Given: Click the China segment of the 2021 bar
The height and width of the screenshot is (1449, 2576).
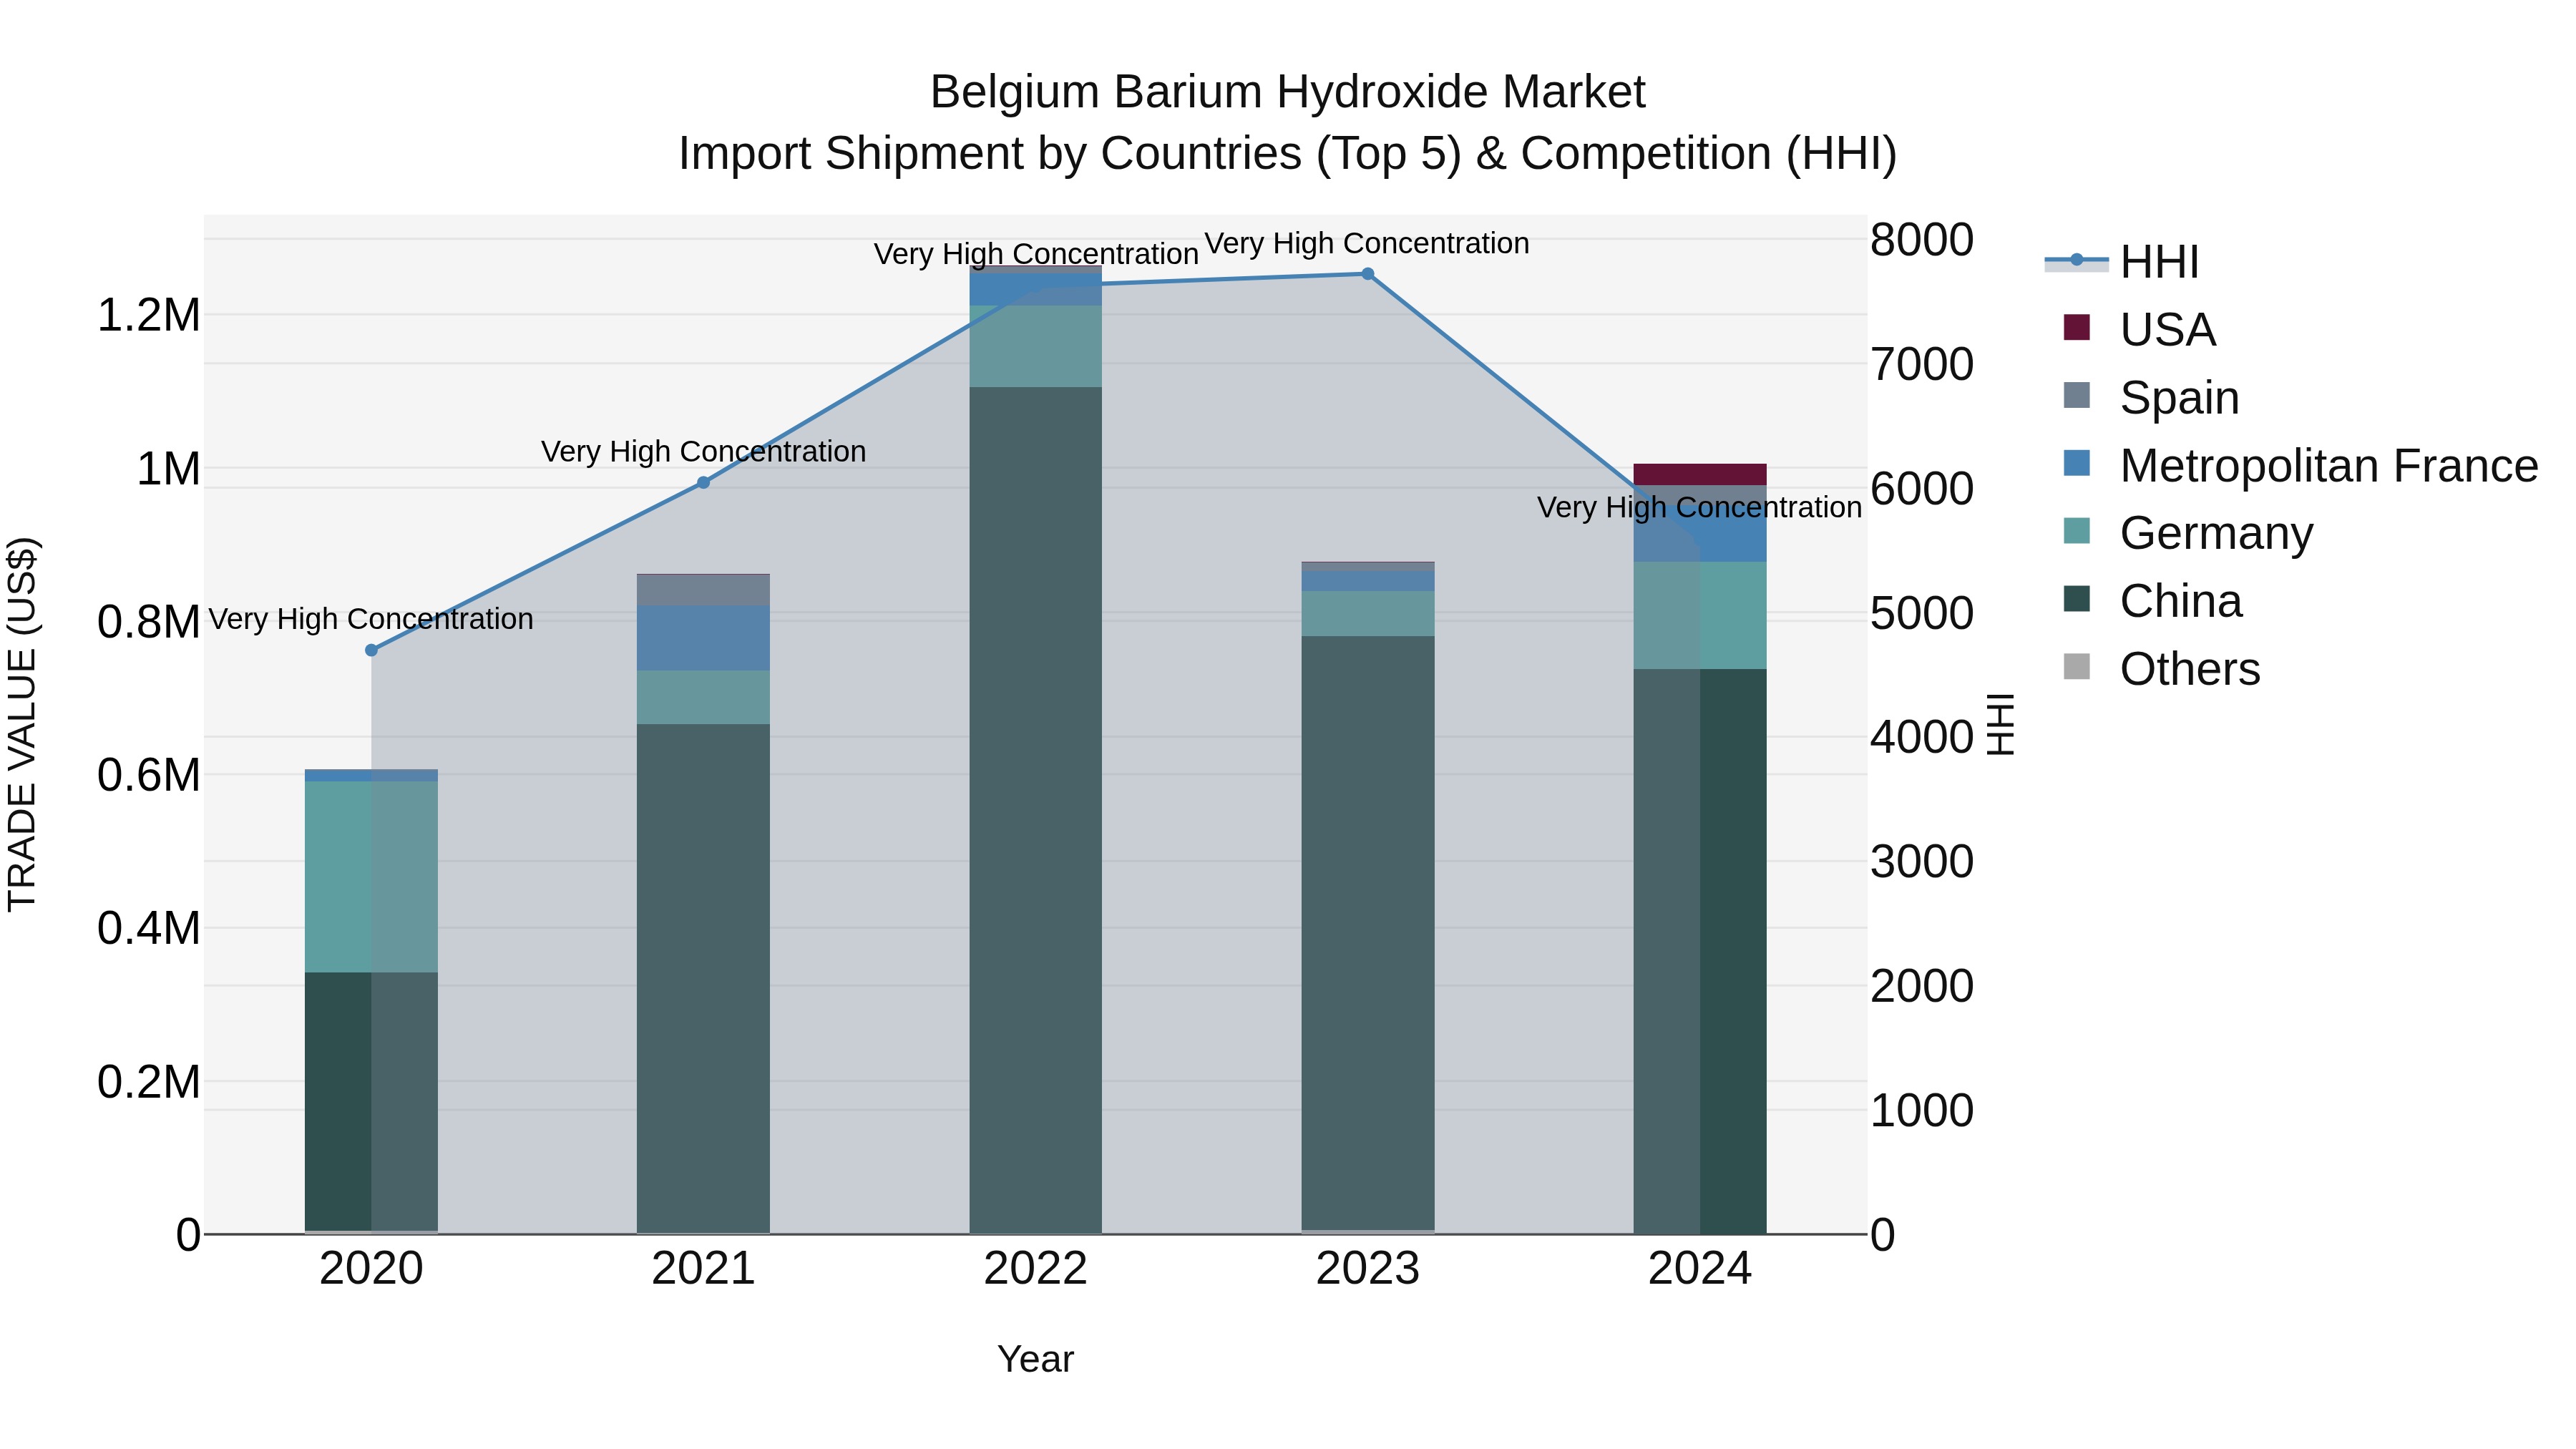Looking at the screenshot, I should (x=703, y=978).
